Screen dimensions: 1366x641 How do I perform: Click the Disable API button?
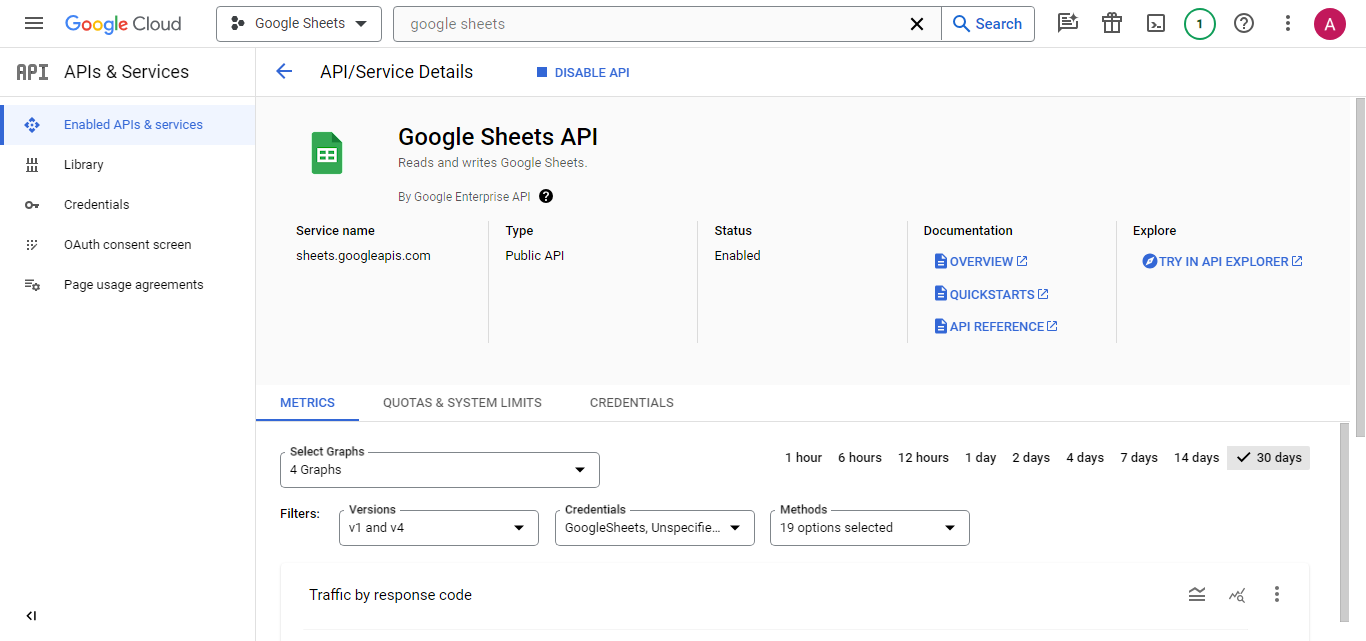[583, 73]
